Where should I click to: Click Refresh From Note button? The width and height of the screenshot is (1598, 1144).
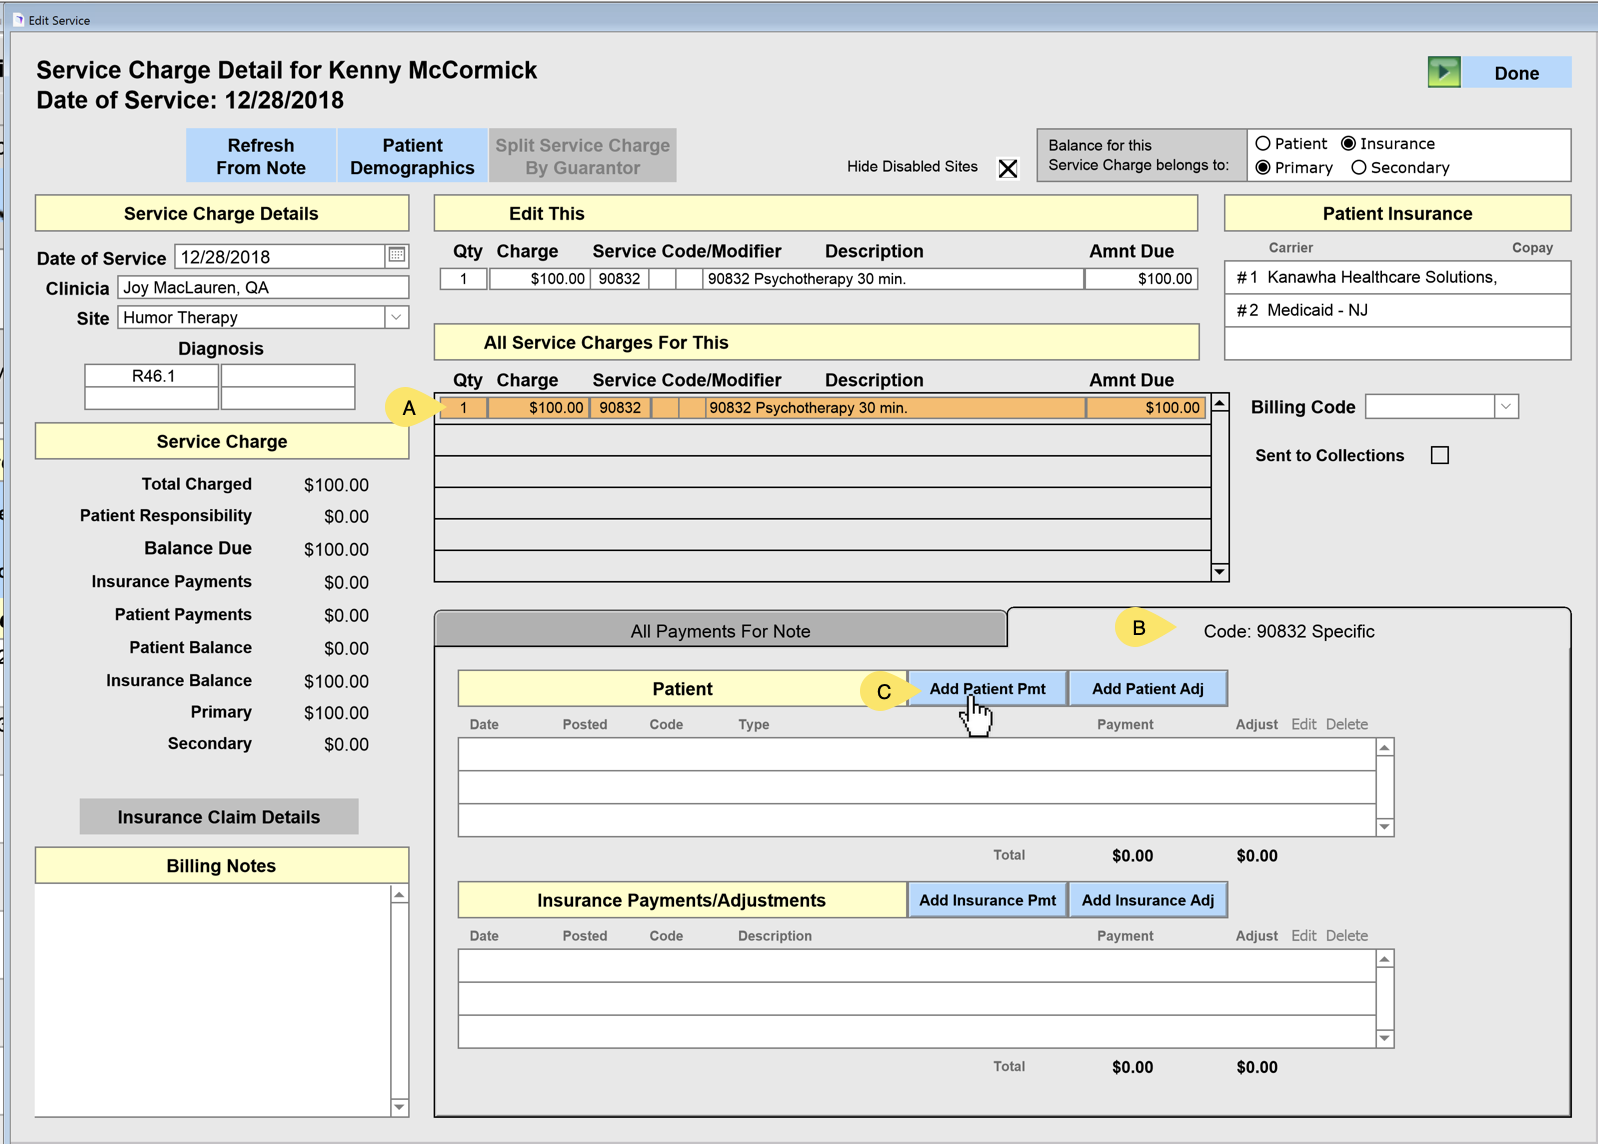(x=261, y=156)
